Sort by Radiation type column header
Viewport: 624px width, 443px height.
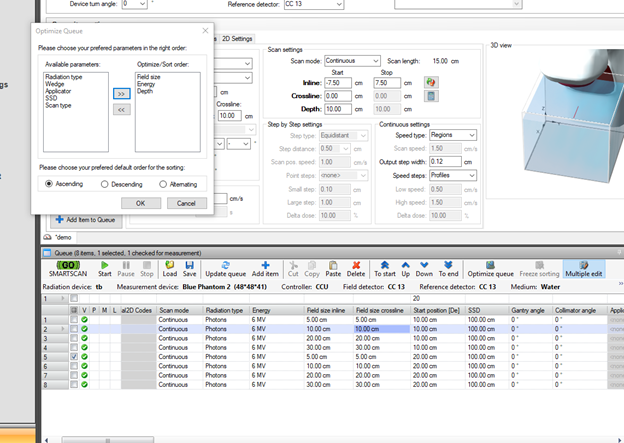pos(226,310)
